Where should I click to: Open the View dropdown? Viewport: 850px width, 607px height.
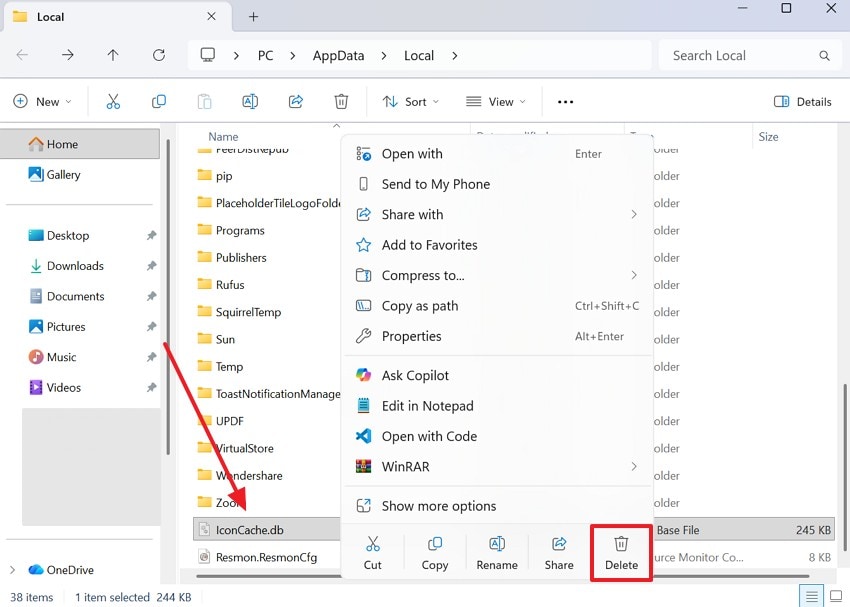(496, 102)
